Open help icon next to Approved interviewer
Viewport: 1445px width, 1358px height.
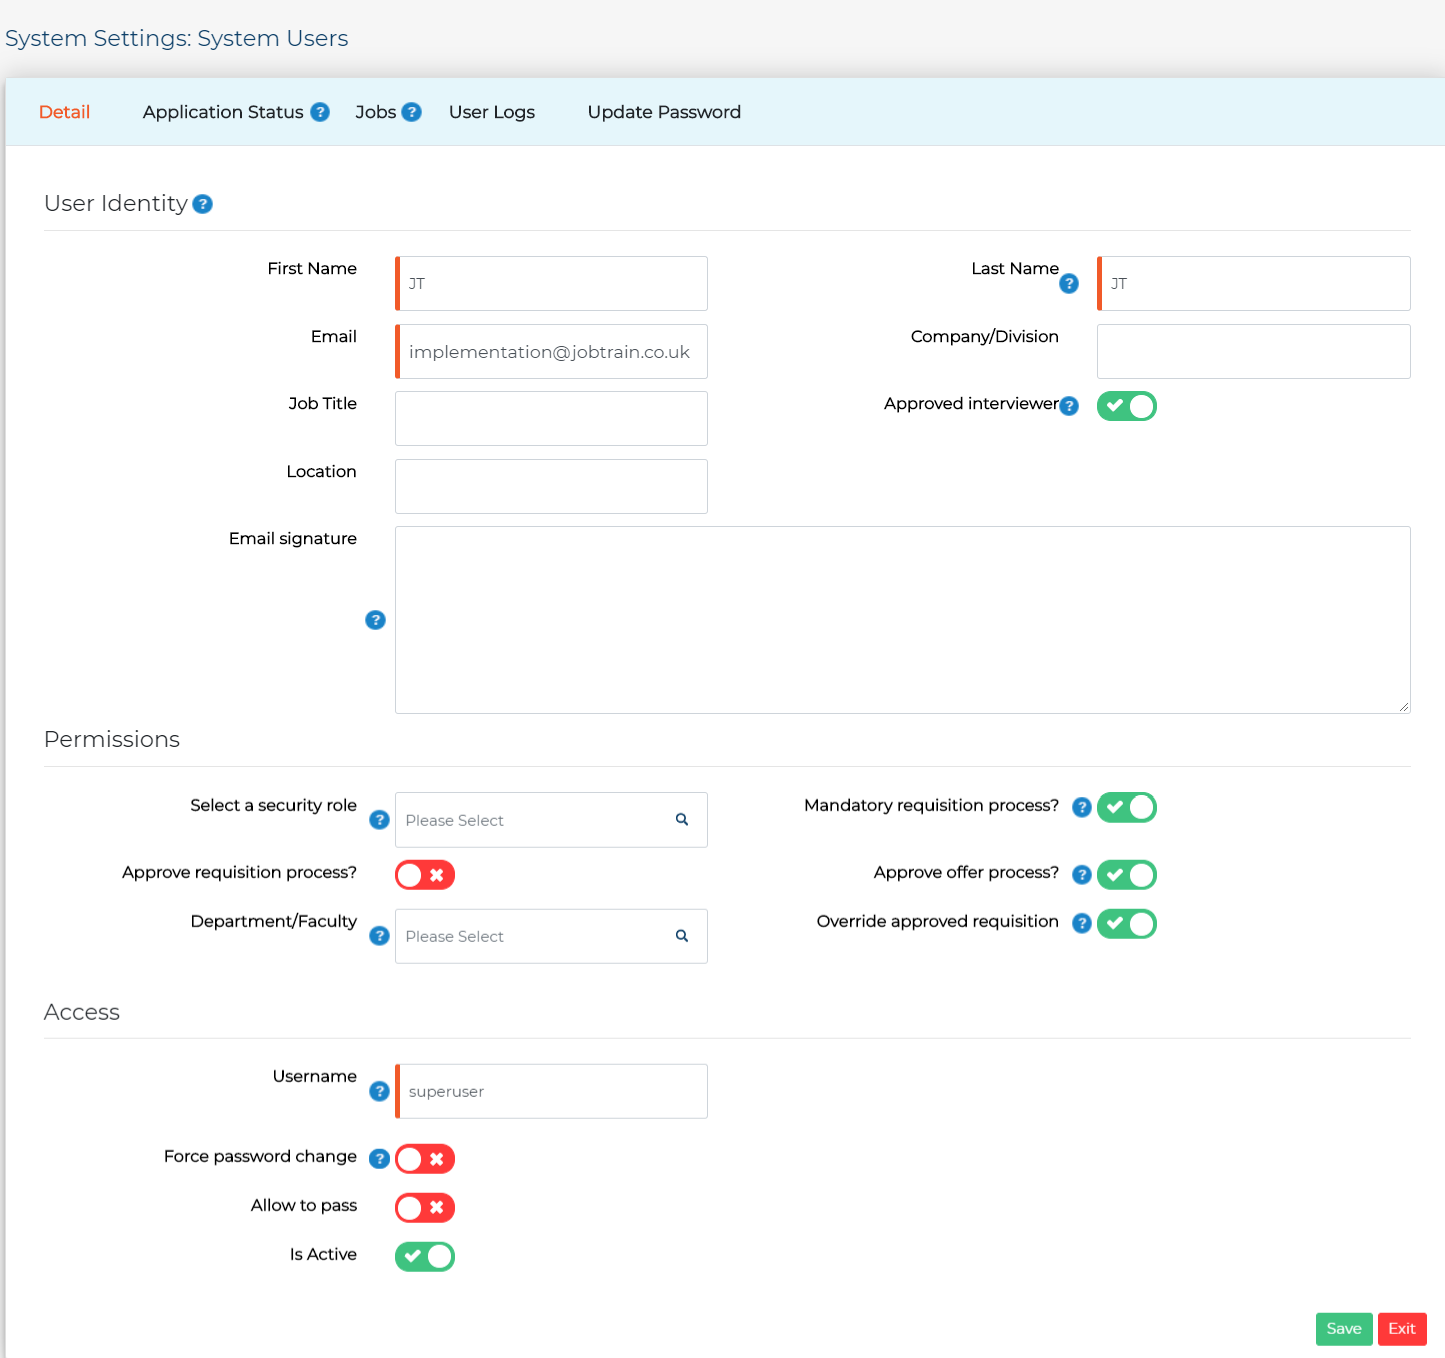click(1070, 406)
